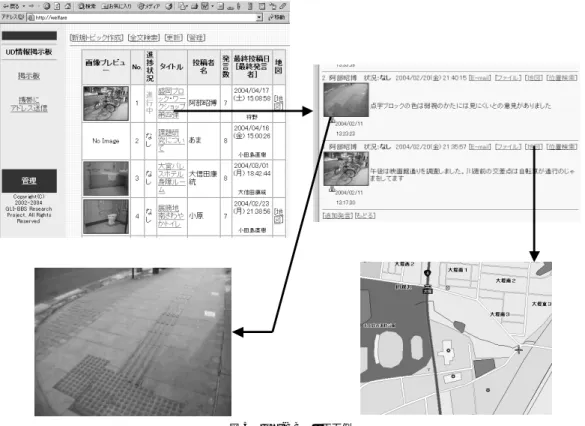Click the map icon in topic row 4
Screen dimensions: 585x426
coord(278,216)
